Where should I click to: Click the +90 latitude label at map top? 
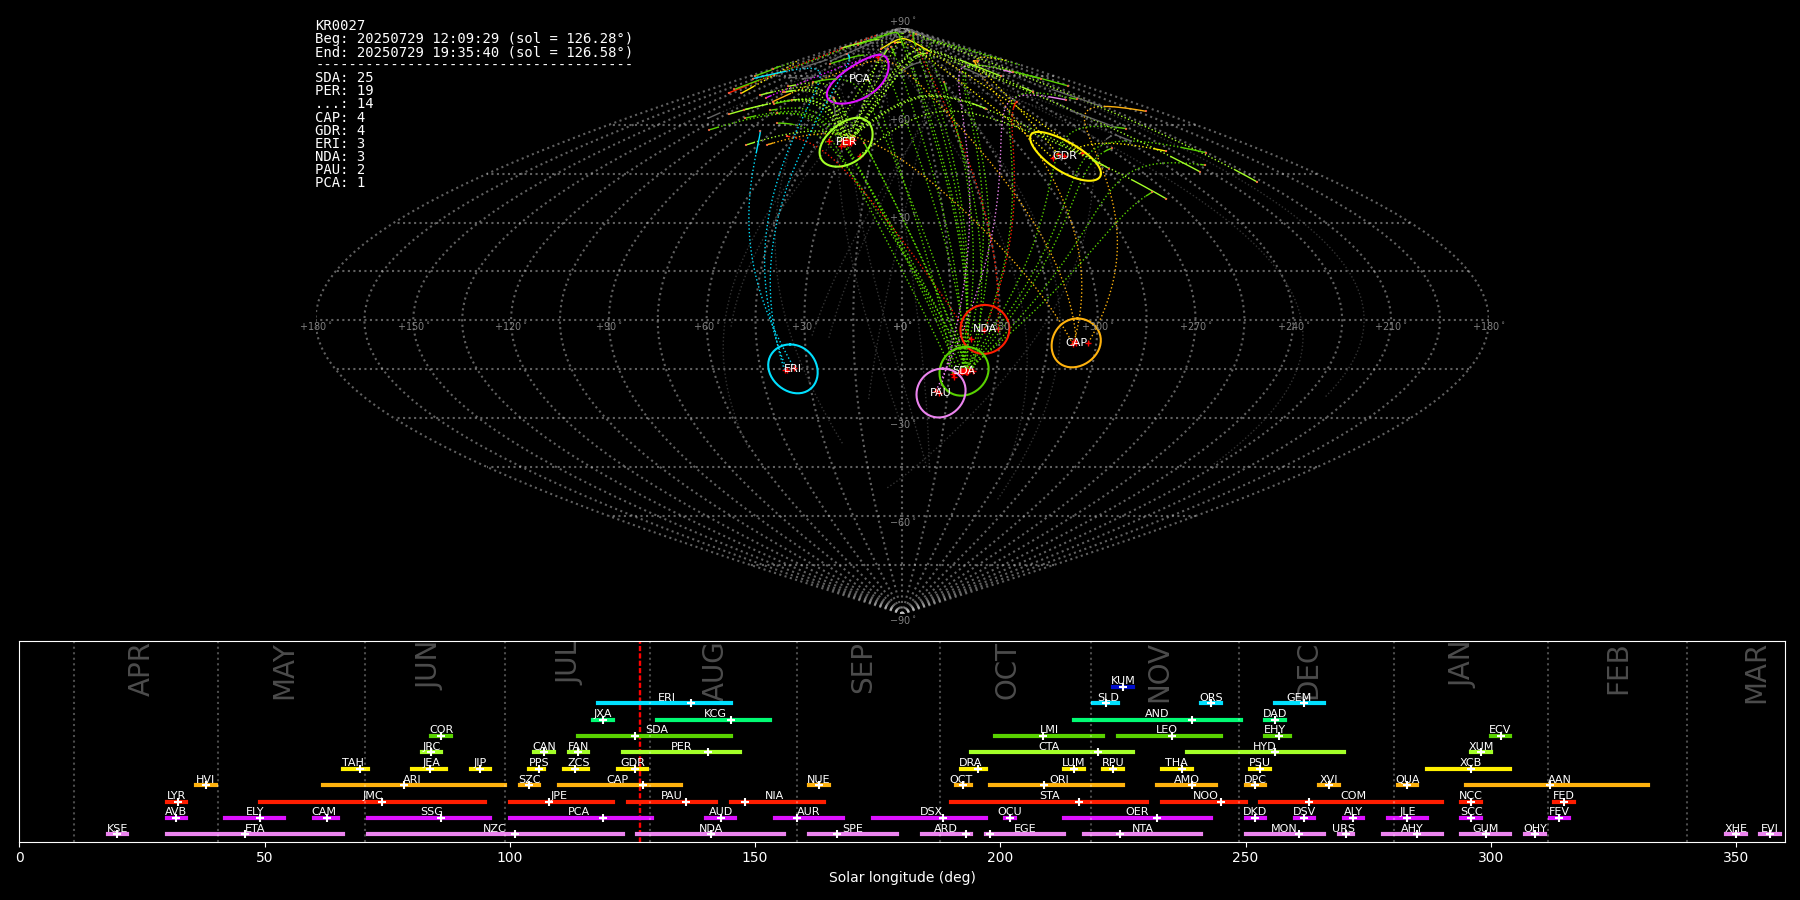pos(902,22)
